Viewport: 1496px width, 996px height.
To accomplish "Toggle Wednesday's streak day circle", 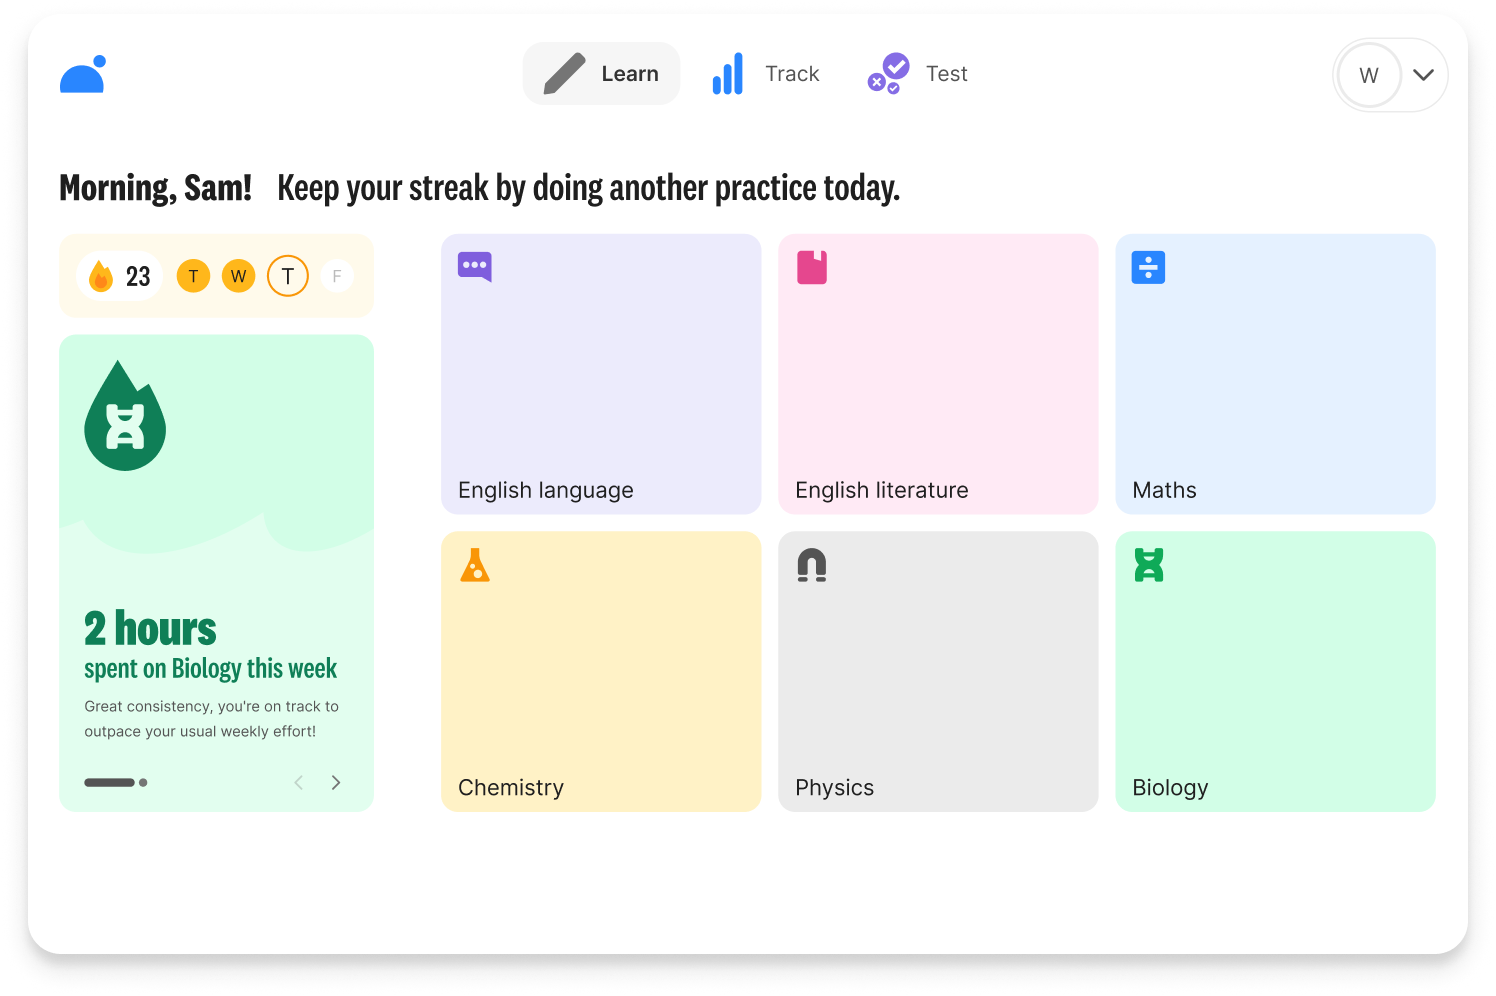I will tap(239, 276).
